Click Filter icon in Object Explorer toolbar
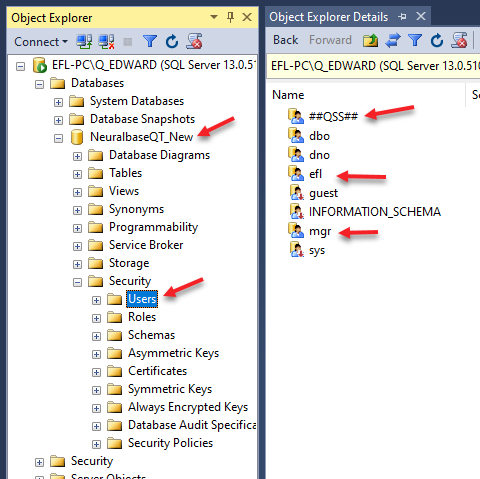The image size is (480, 479). [x=150, y=42]
